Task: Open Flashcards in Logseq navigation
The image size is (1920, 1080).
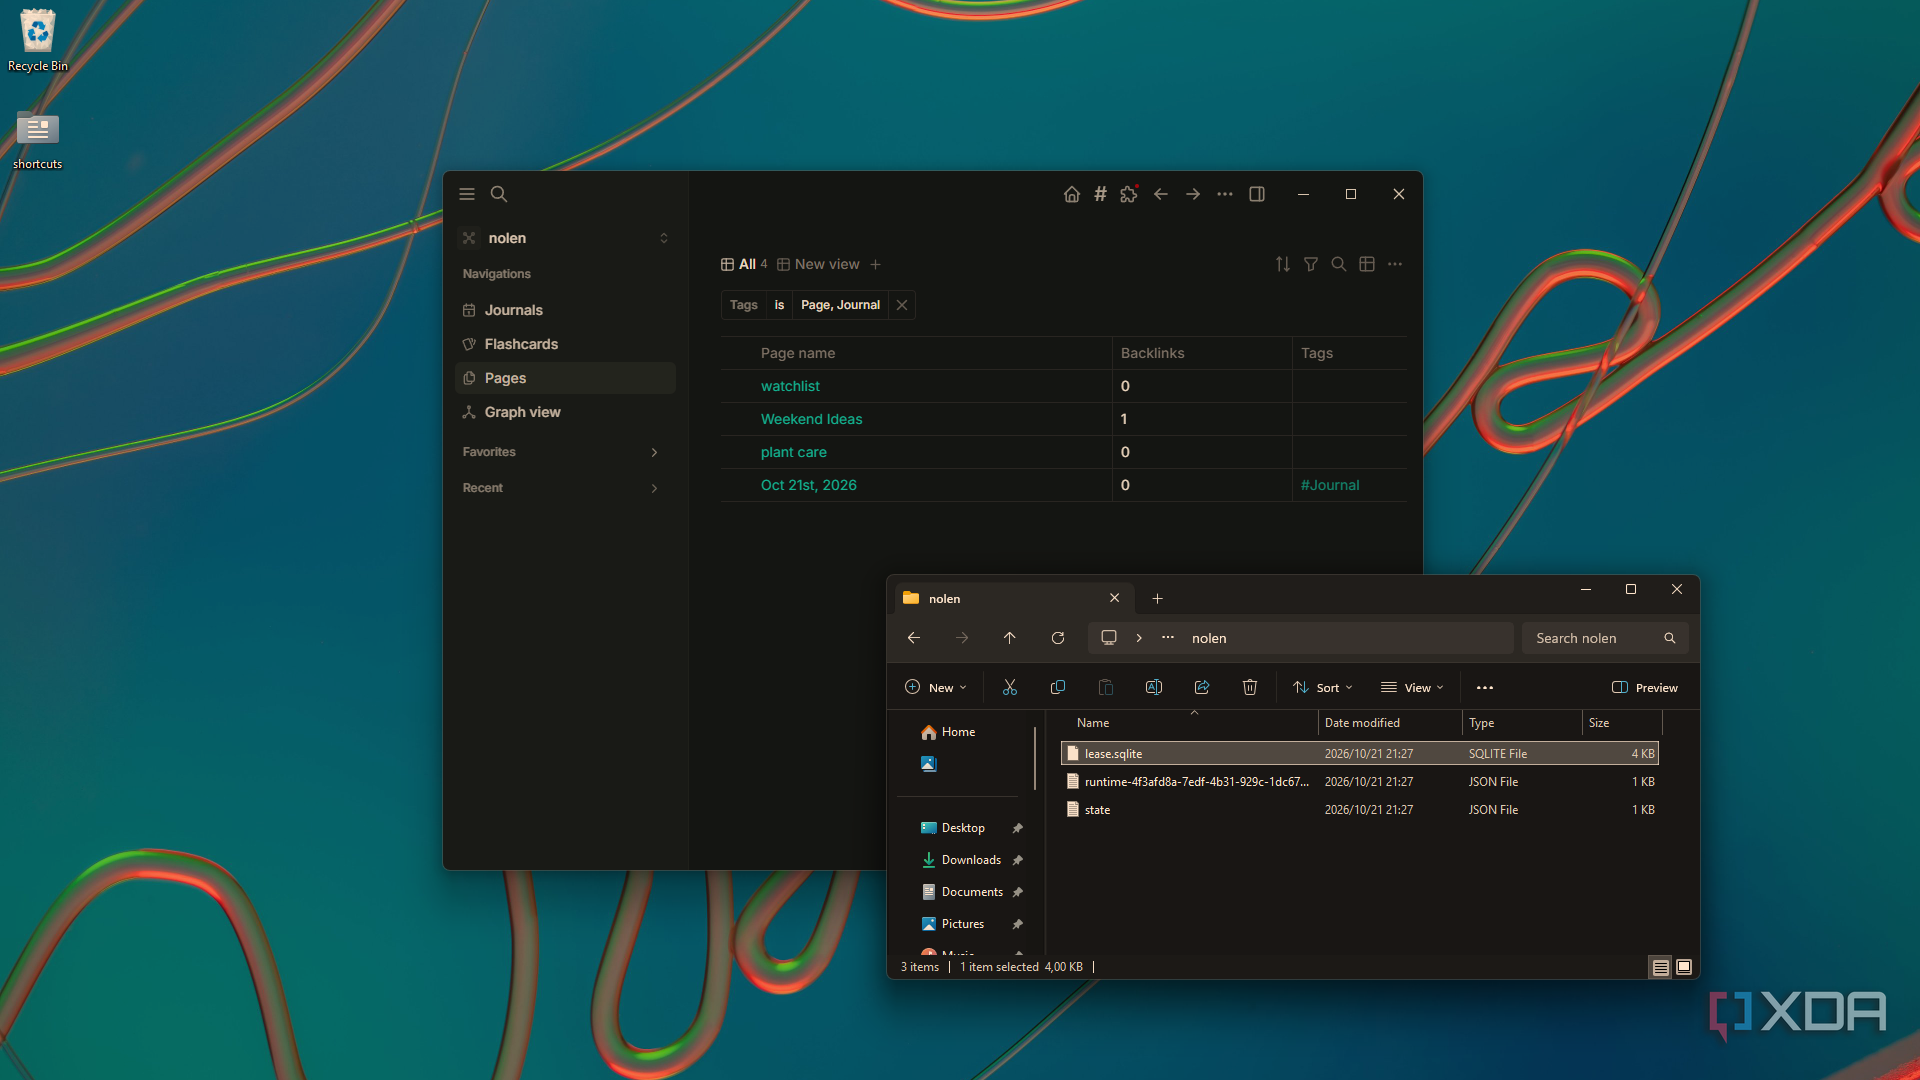Action: point(565,344)
